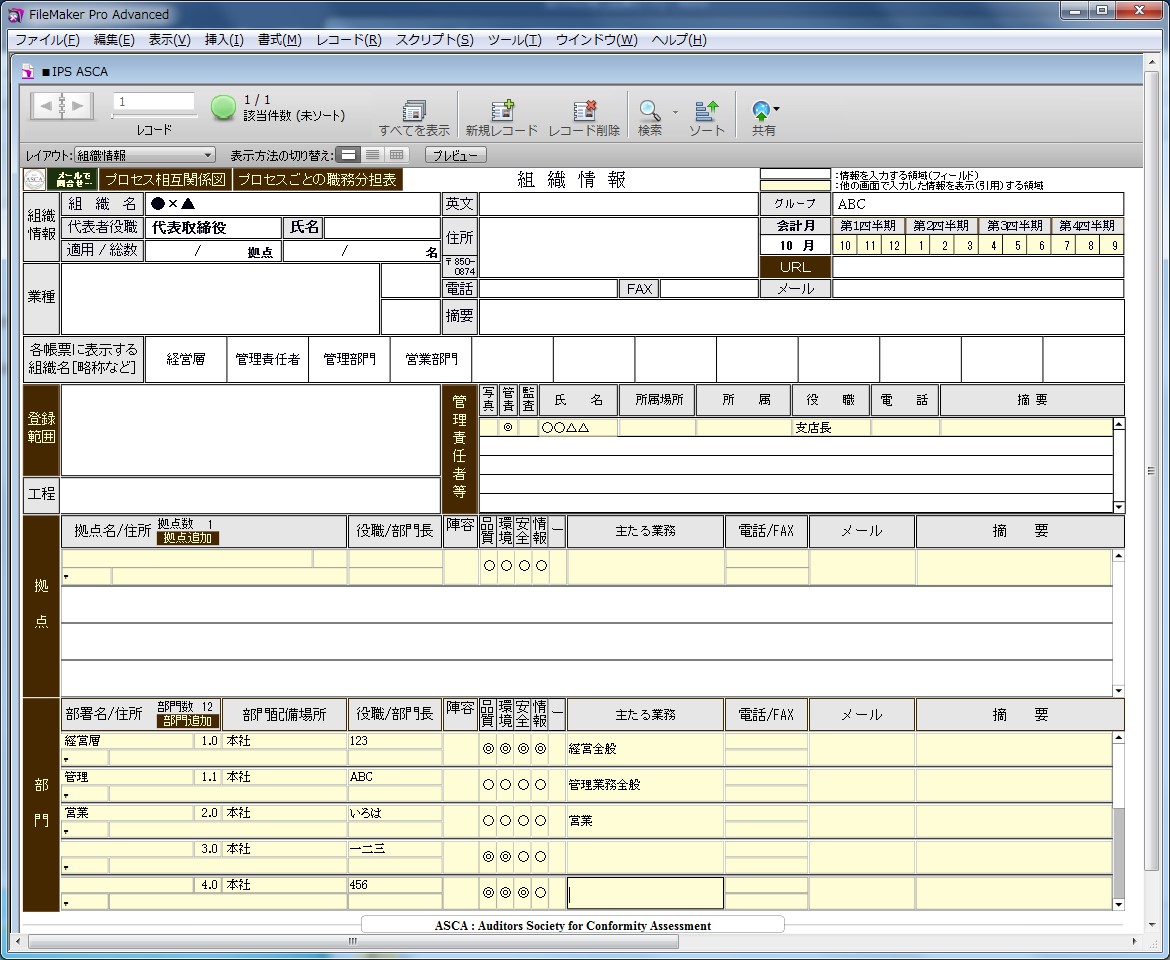The height and width of the screenshot is (960, 1170).
Task: Show all records with すべてを表示 icon
Action: pyautogui.click(x=414, y=110)
